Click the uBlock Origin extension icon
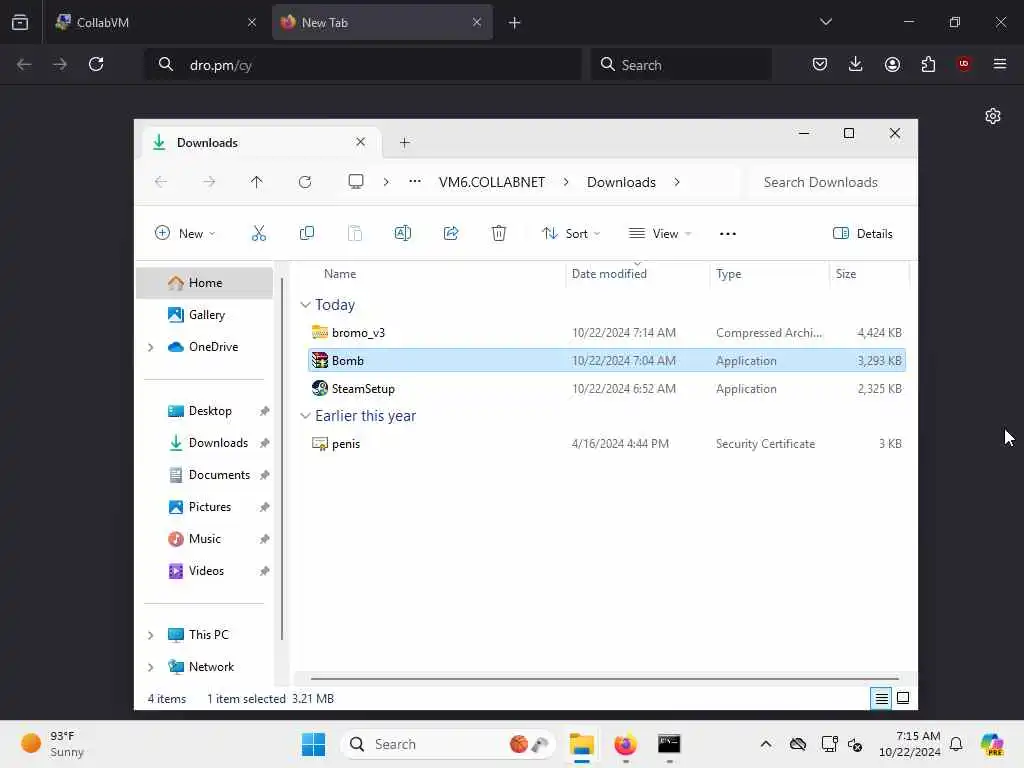 [x=964, y=64]
